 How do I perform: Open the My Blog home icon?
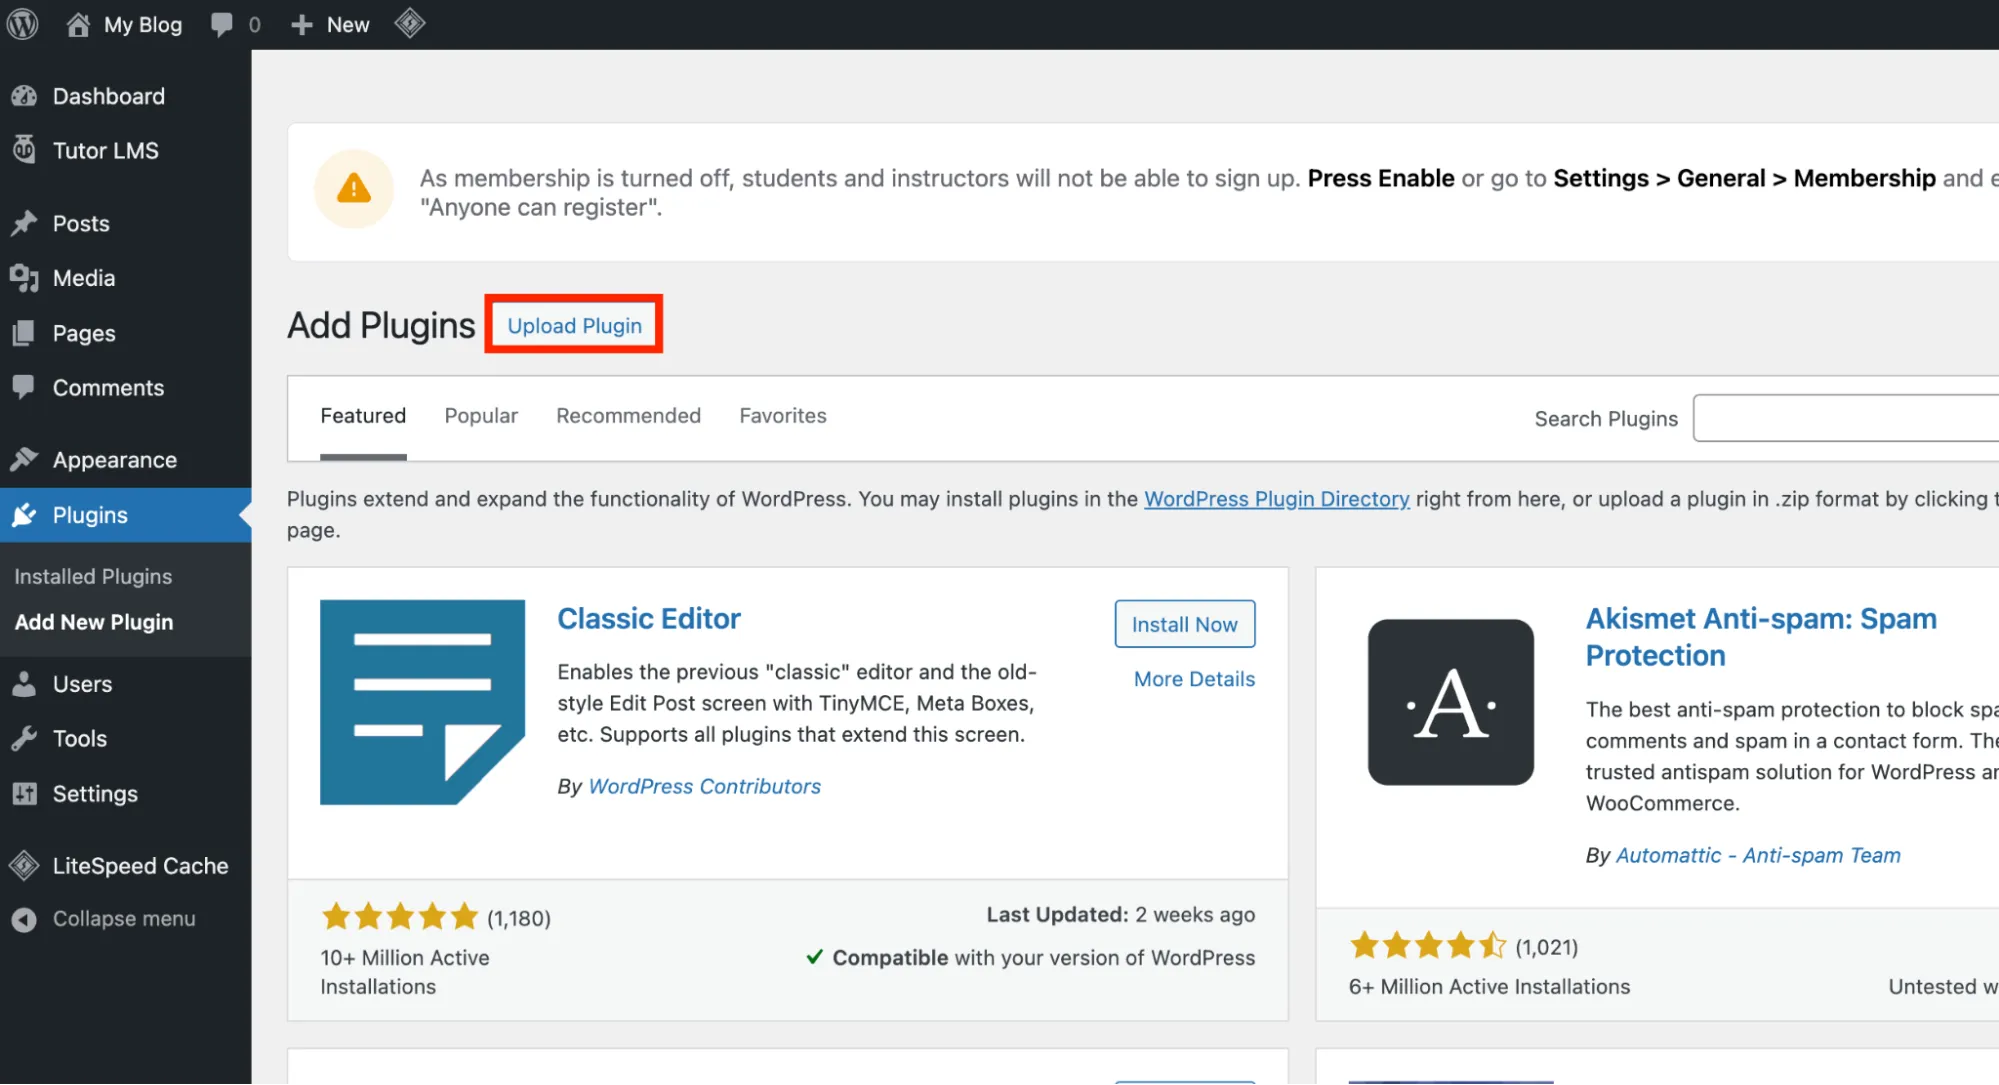[x=78, y=24]
